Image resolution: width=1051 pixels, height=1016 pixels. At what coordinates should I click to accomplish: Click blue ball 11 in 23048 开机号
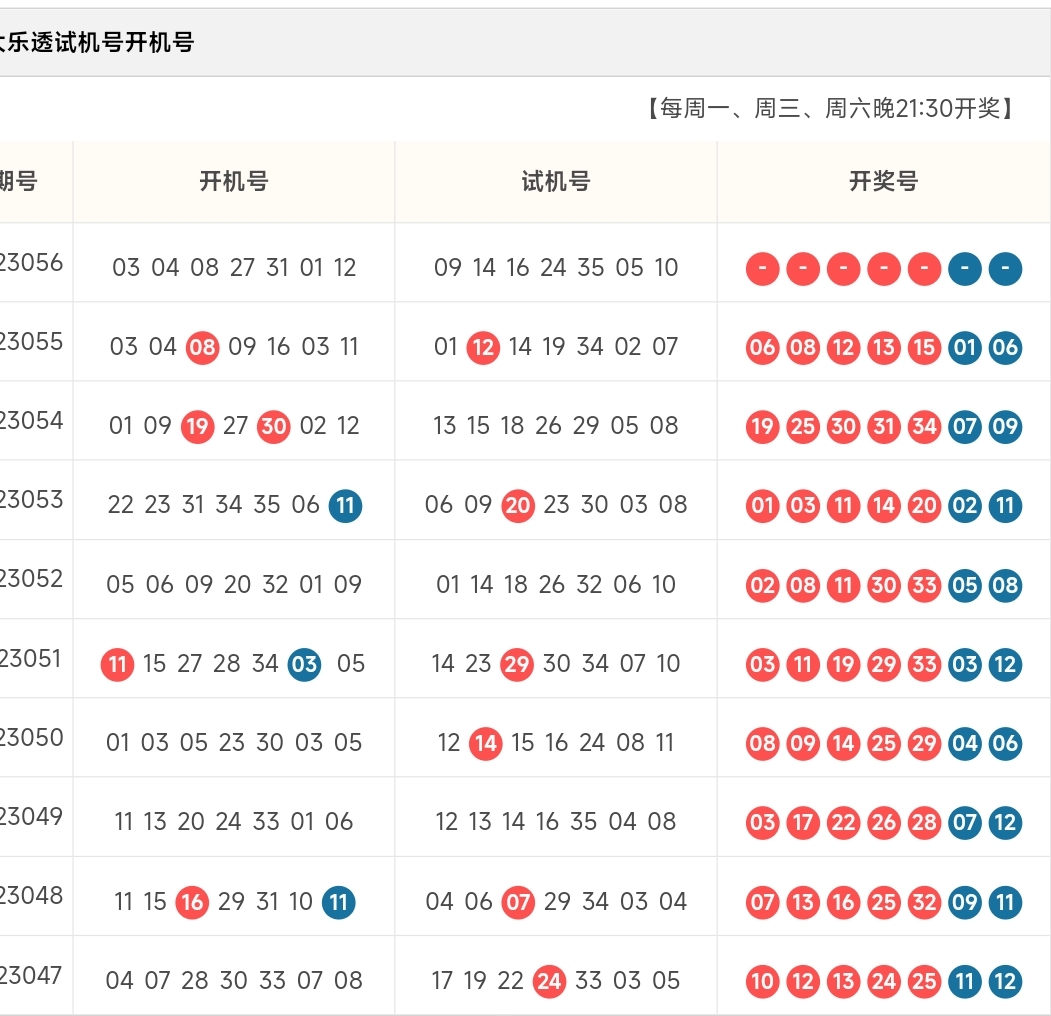click(338, 902)
